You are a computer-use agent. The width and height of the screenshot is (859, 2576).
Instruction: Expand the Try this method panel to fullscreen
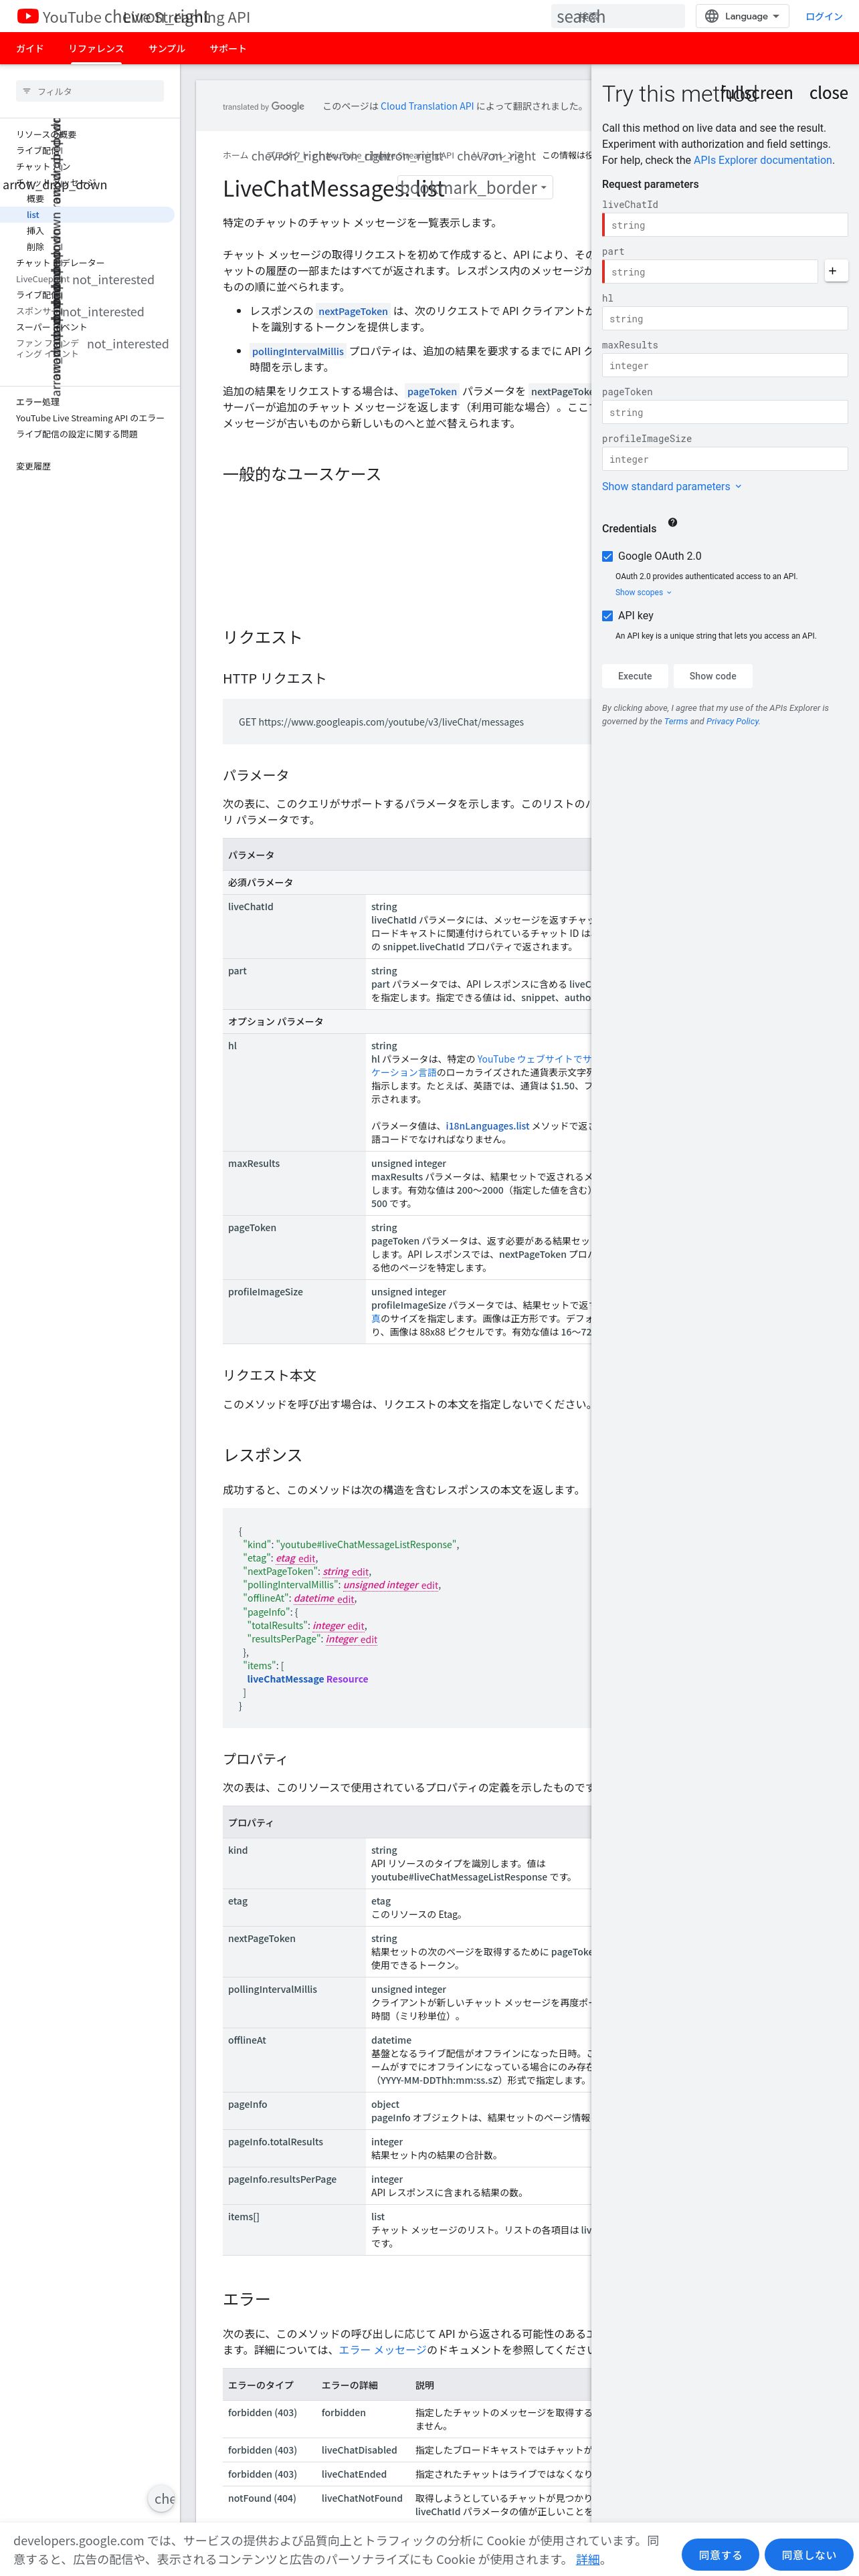pyautogui.click(x=756, y=93)
